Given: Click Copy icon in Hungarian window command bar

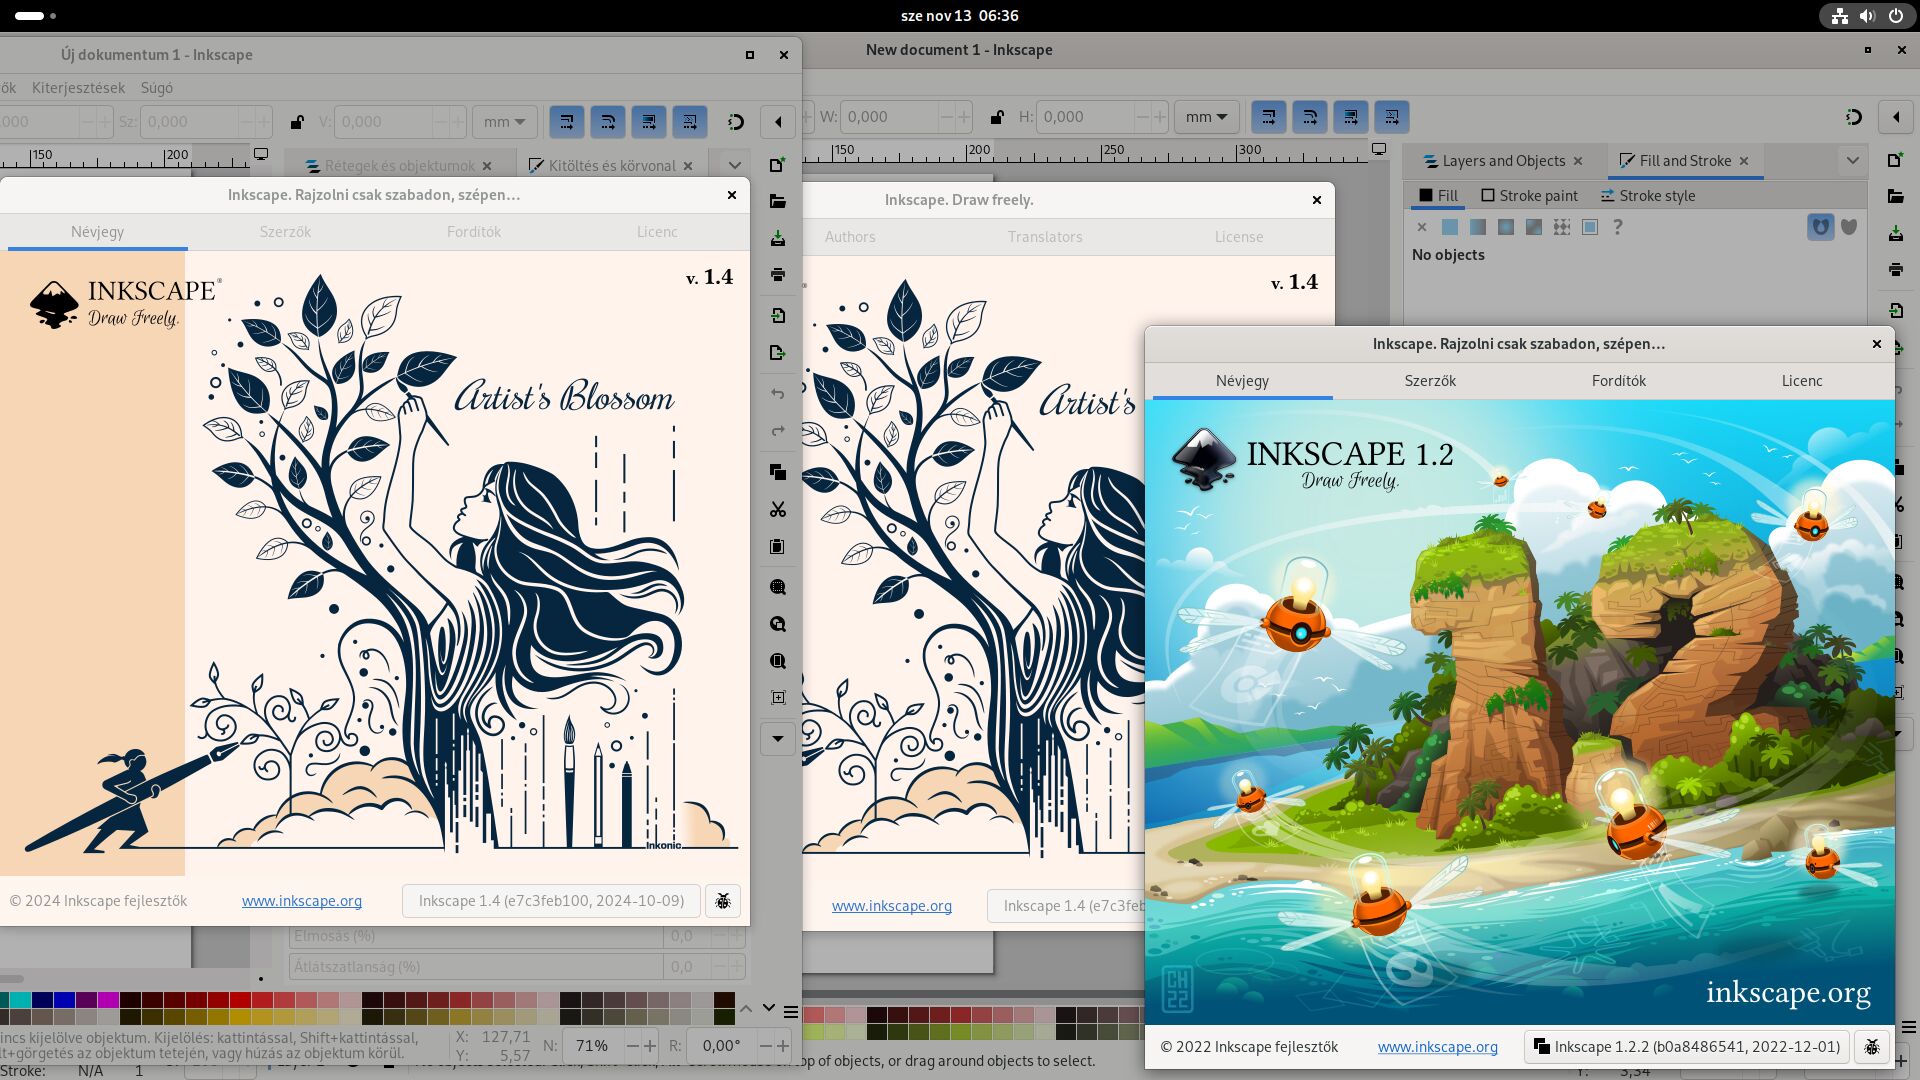Looking at the screenshot, I should [778, 471].
